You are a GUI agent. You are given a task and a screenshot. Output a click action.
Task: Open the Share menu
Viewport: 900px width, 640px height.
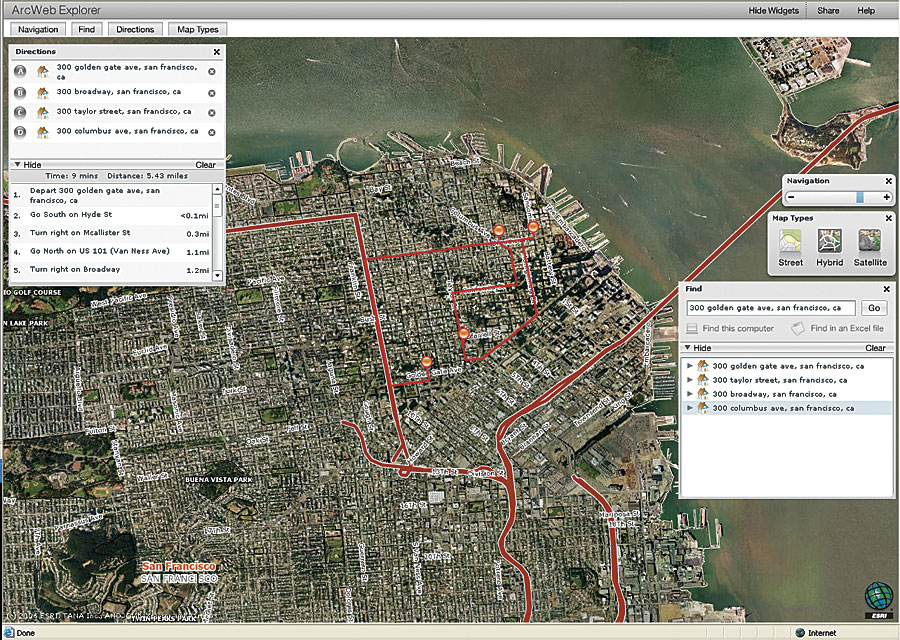pyautogui.click(x=828, y=10)
